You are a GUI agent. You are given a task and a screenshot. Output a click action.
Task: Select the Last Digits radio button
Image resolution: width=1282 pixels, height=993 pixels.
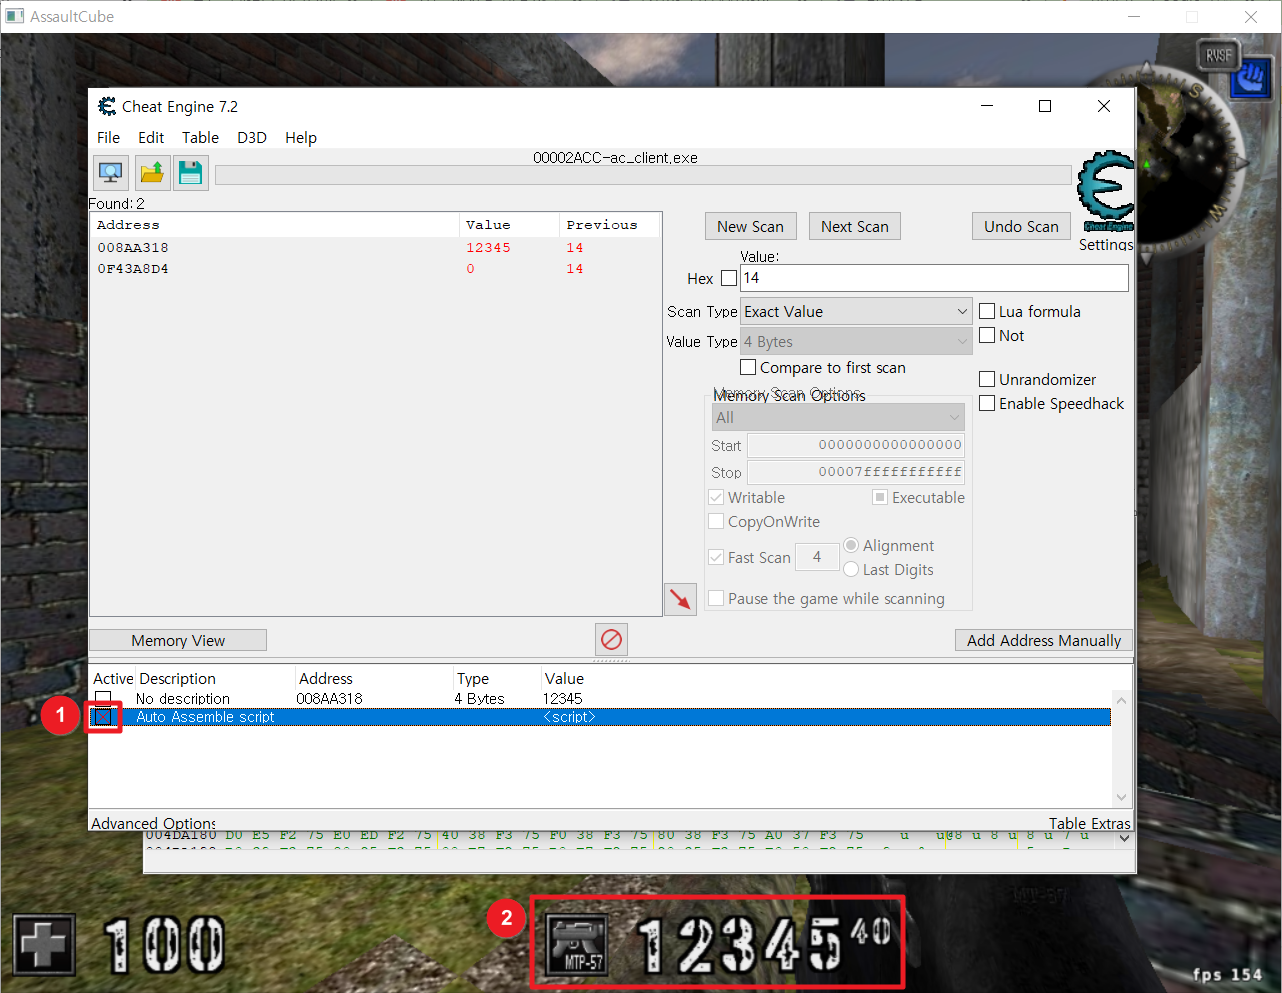coord(851,569)
